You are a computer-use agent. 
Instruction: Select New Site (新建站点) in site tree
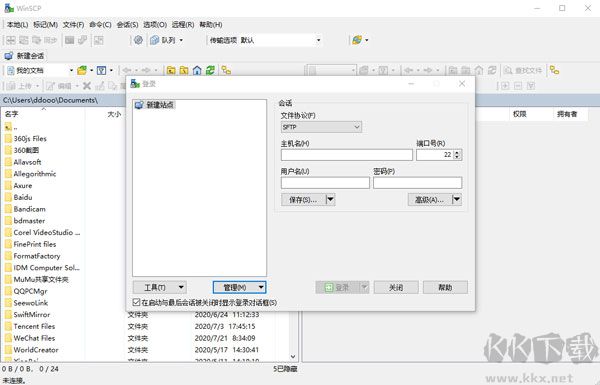[x=155, y=105]
